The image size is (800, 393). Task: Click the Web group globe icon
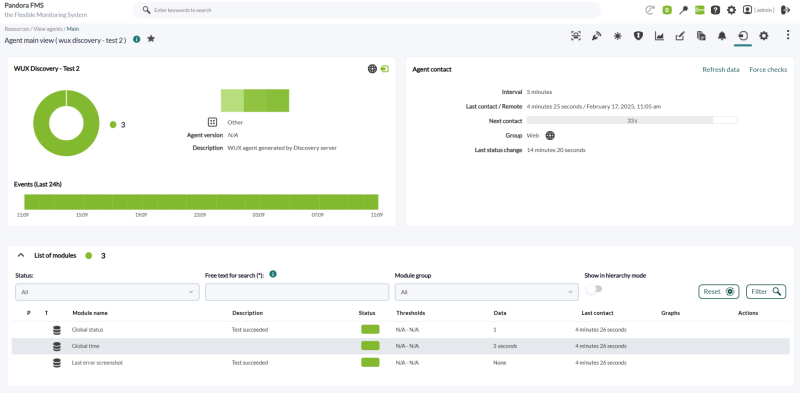(550, 136)
